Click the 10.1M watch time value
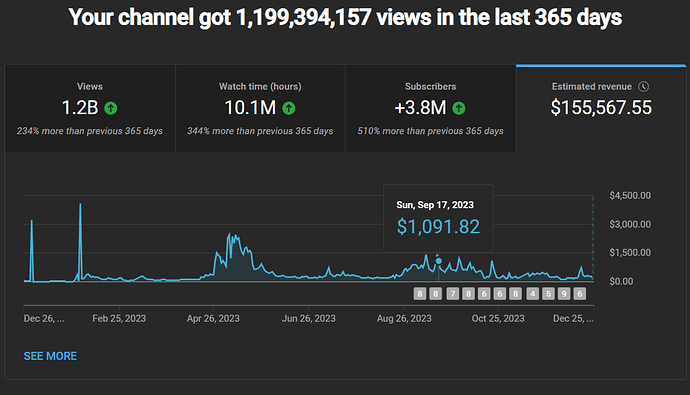This screenshot has height=395, width=690. [250, 108]
